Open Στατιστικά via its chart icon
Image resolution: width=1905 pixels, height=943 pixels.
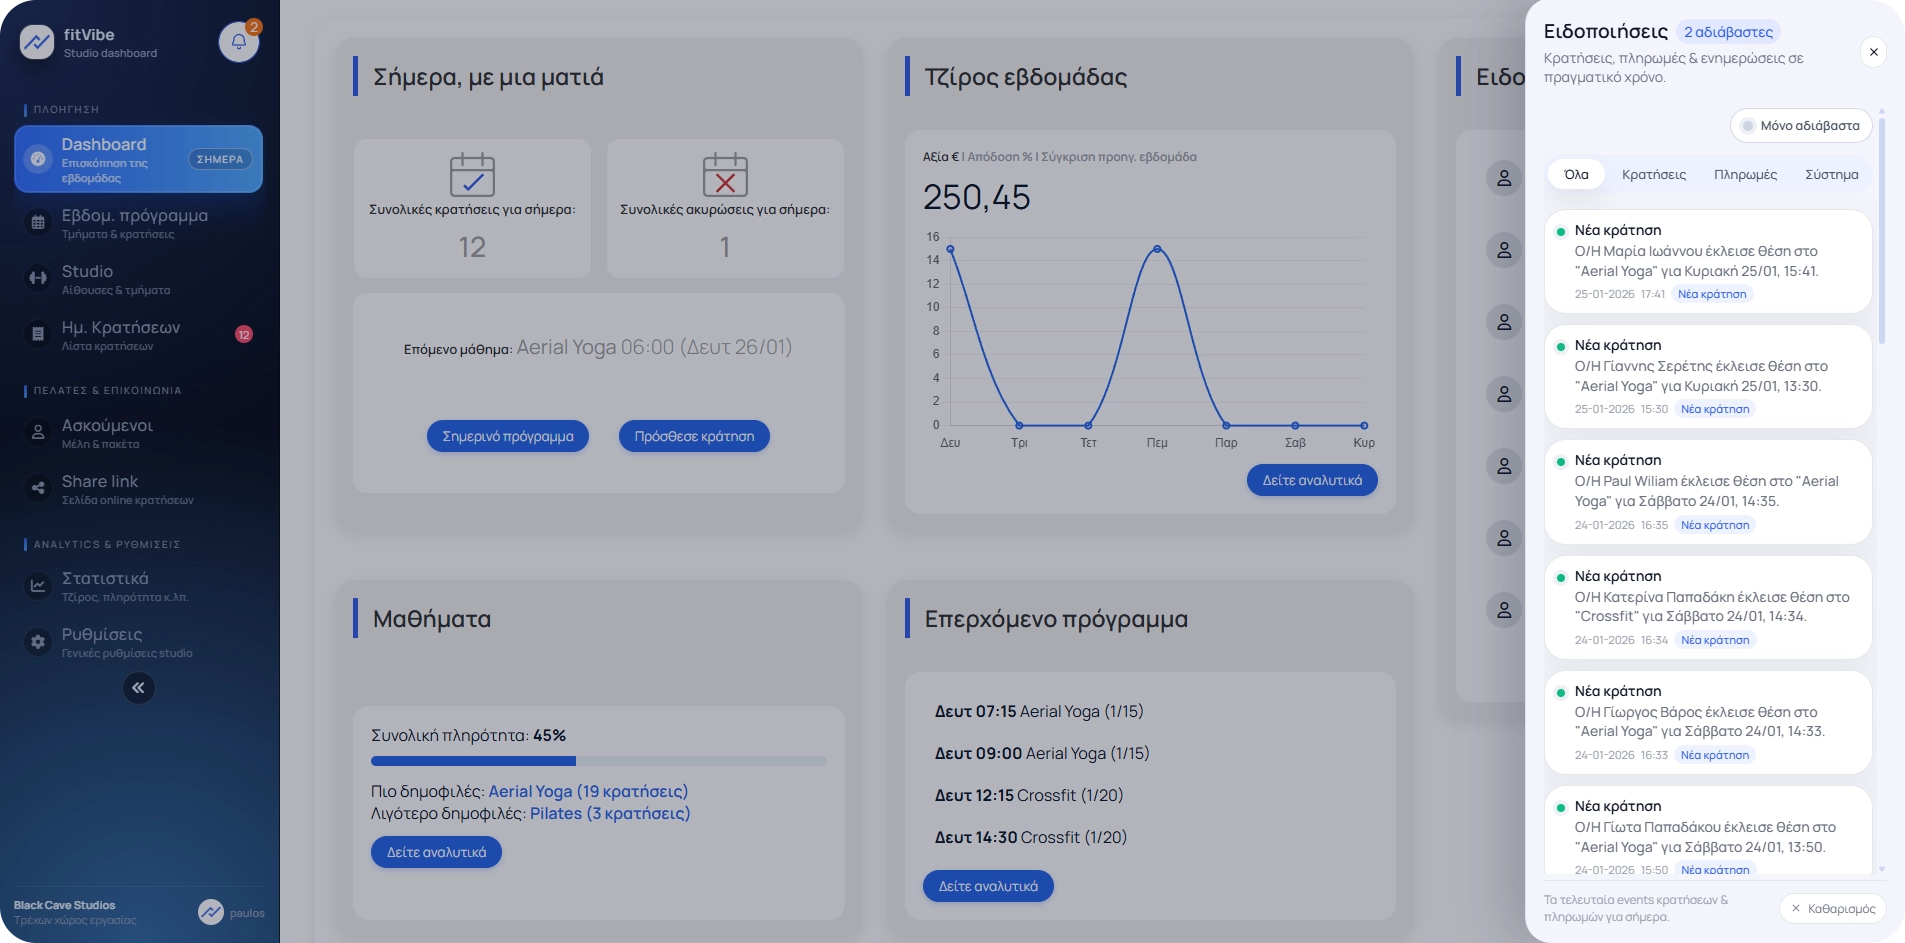click(x=38, y=585)
